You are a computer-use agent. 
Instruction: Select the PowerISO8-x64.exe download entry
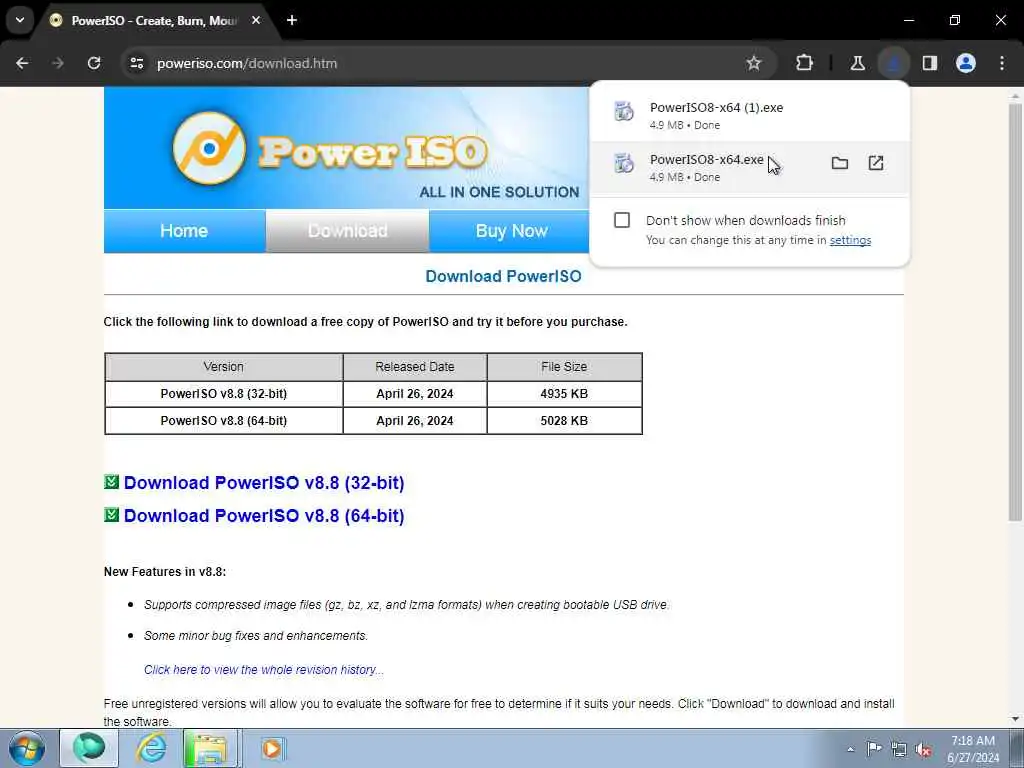[749, 168]
